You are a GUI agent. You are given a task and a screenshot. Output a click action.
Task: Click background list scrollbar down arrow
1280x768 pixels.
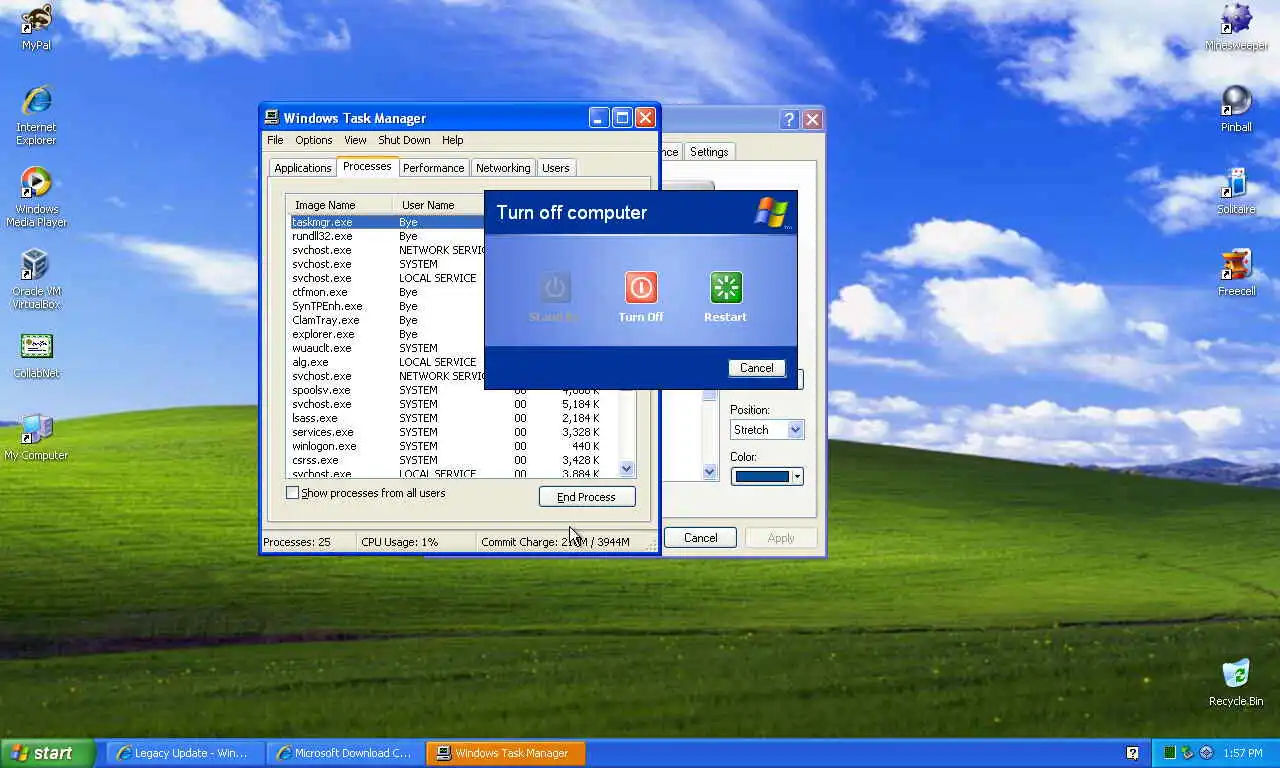710,472
